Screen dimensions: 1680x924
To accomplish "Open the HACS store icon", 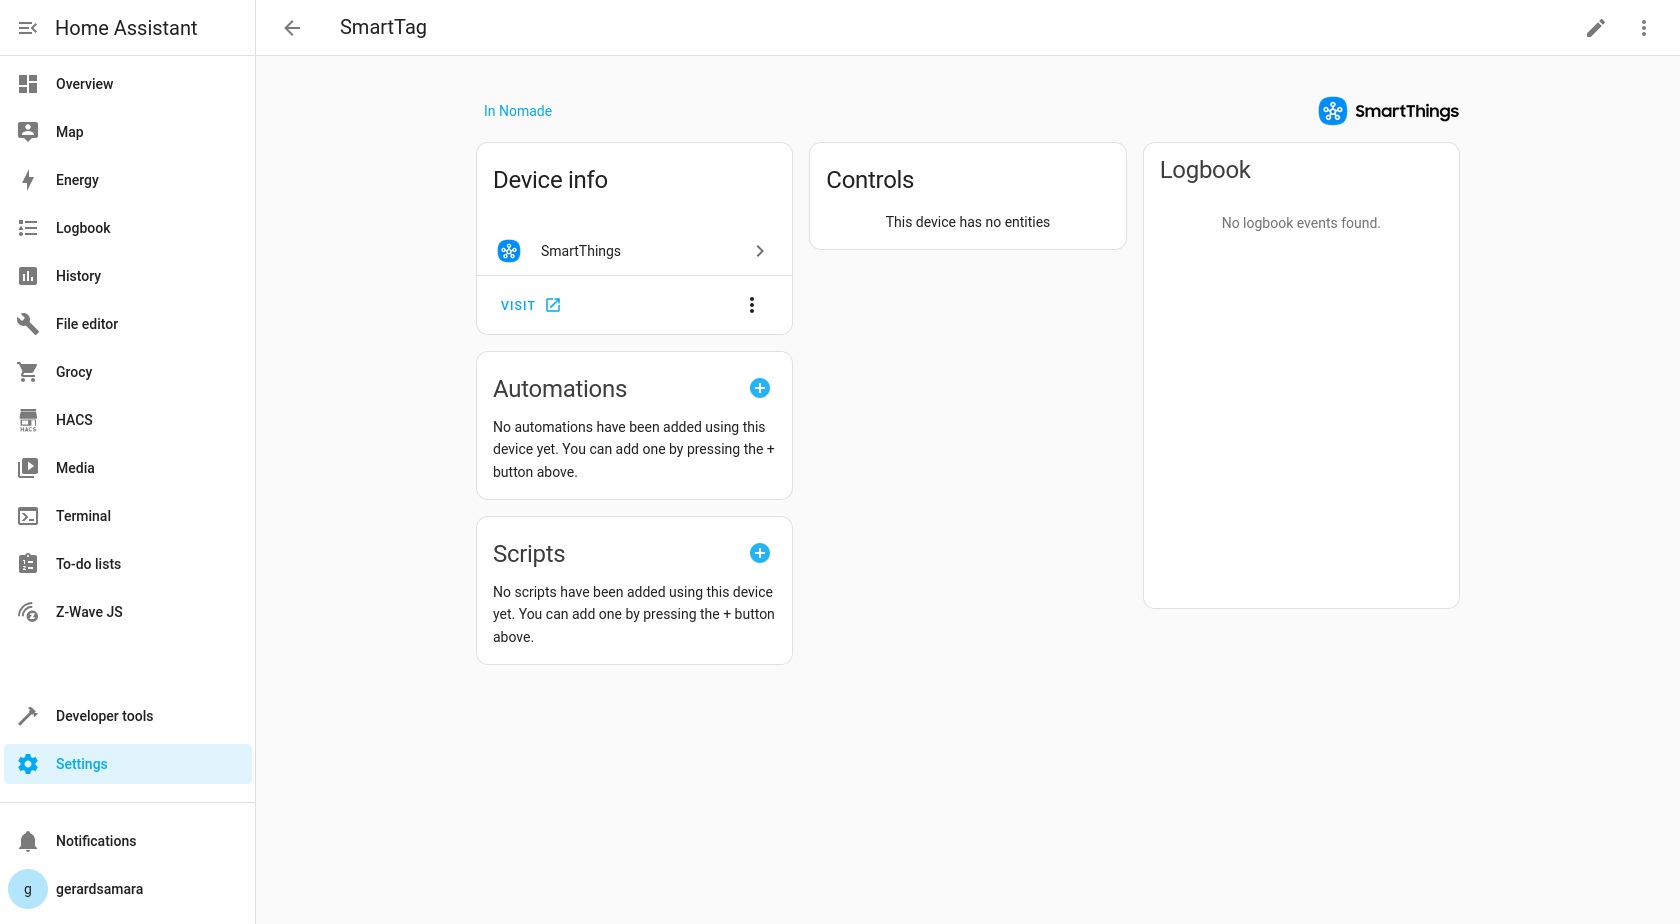I will pos(28,420).
